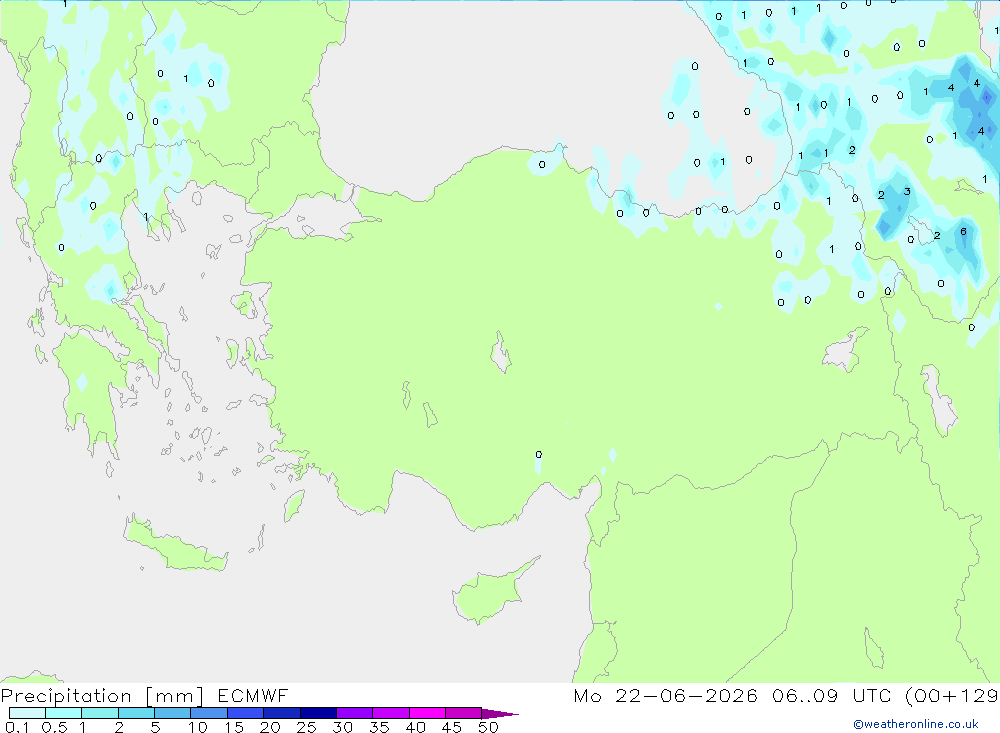Image resolution: width=1000 pixels, height=733 pixels.
Task: Click the "Precipitation" title word
Action: tap(66, 696)
